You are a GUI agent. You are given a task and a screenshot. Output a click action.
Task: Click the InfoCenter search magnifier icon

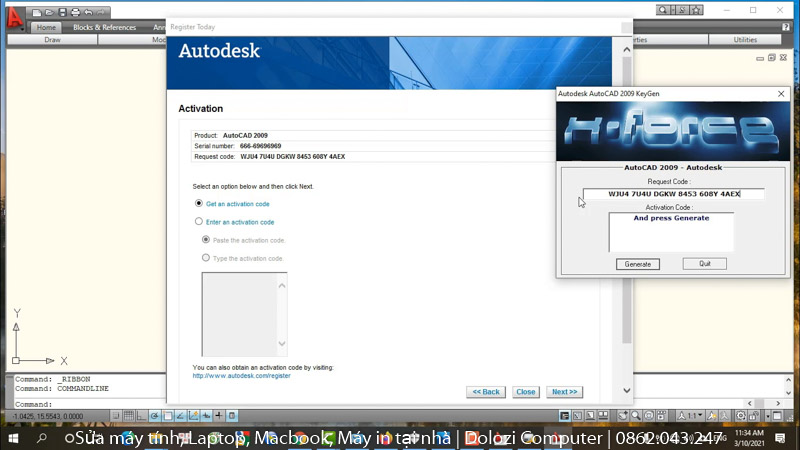coord(665,10)
